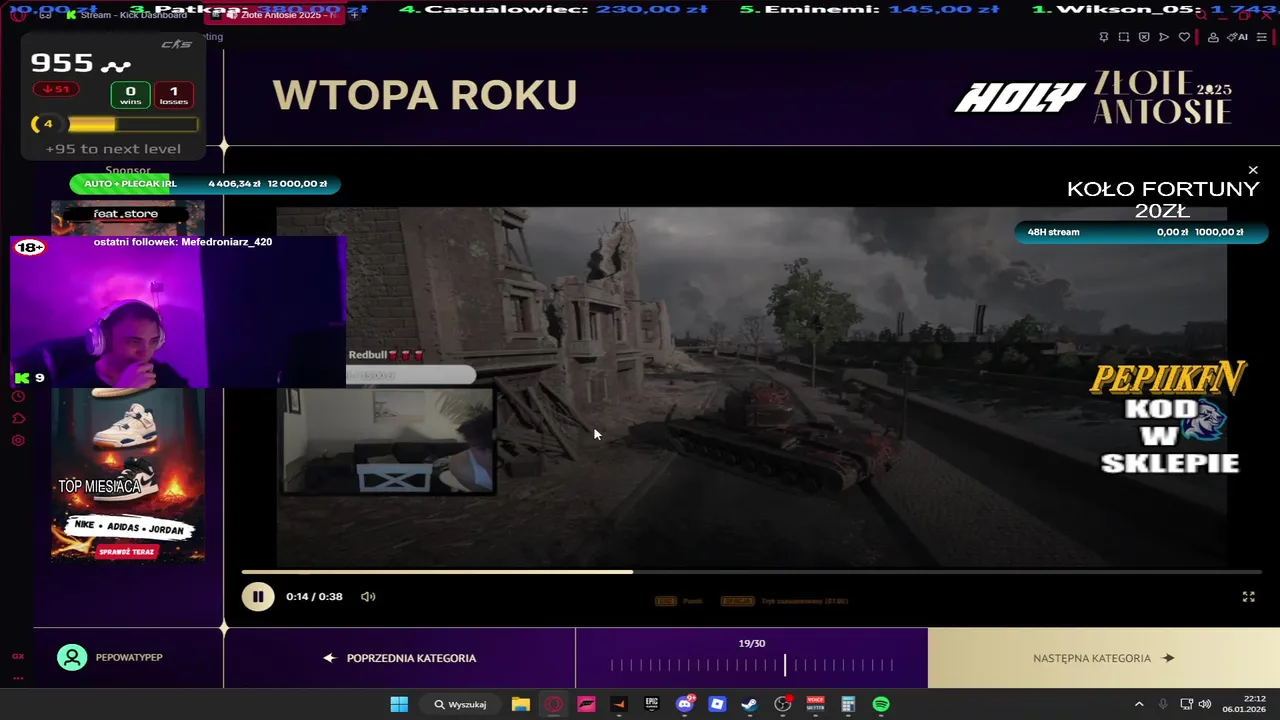Click the taskbar volume speaker icon
The image size is (1280, 720).
(x=1205, y=704)
